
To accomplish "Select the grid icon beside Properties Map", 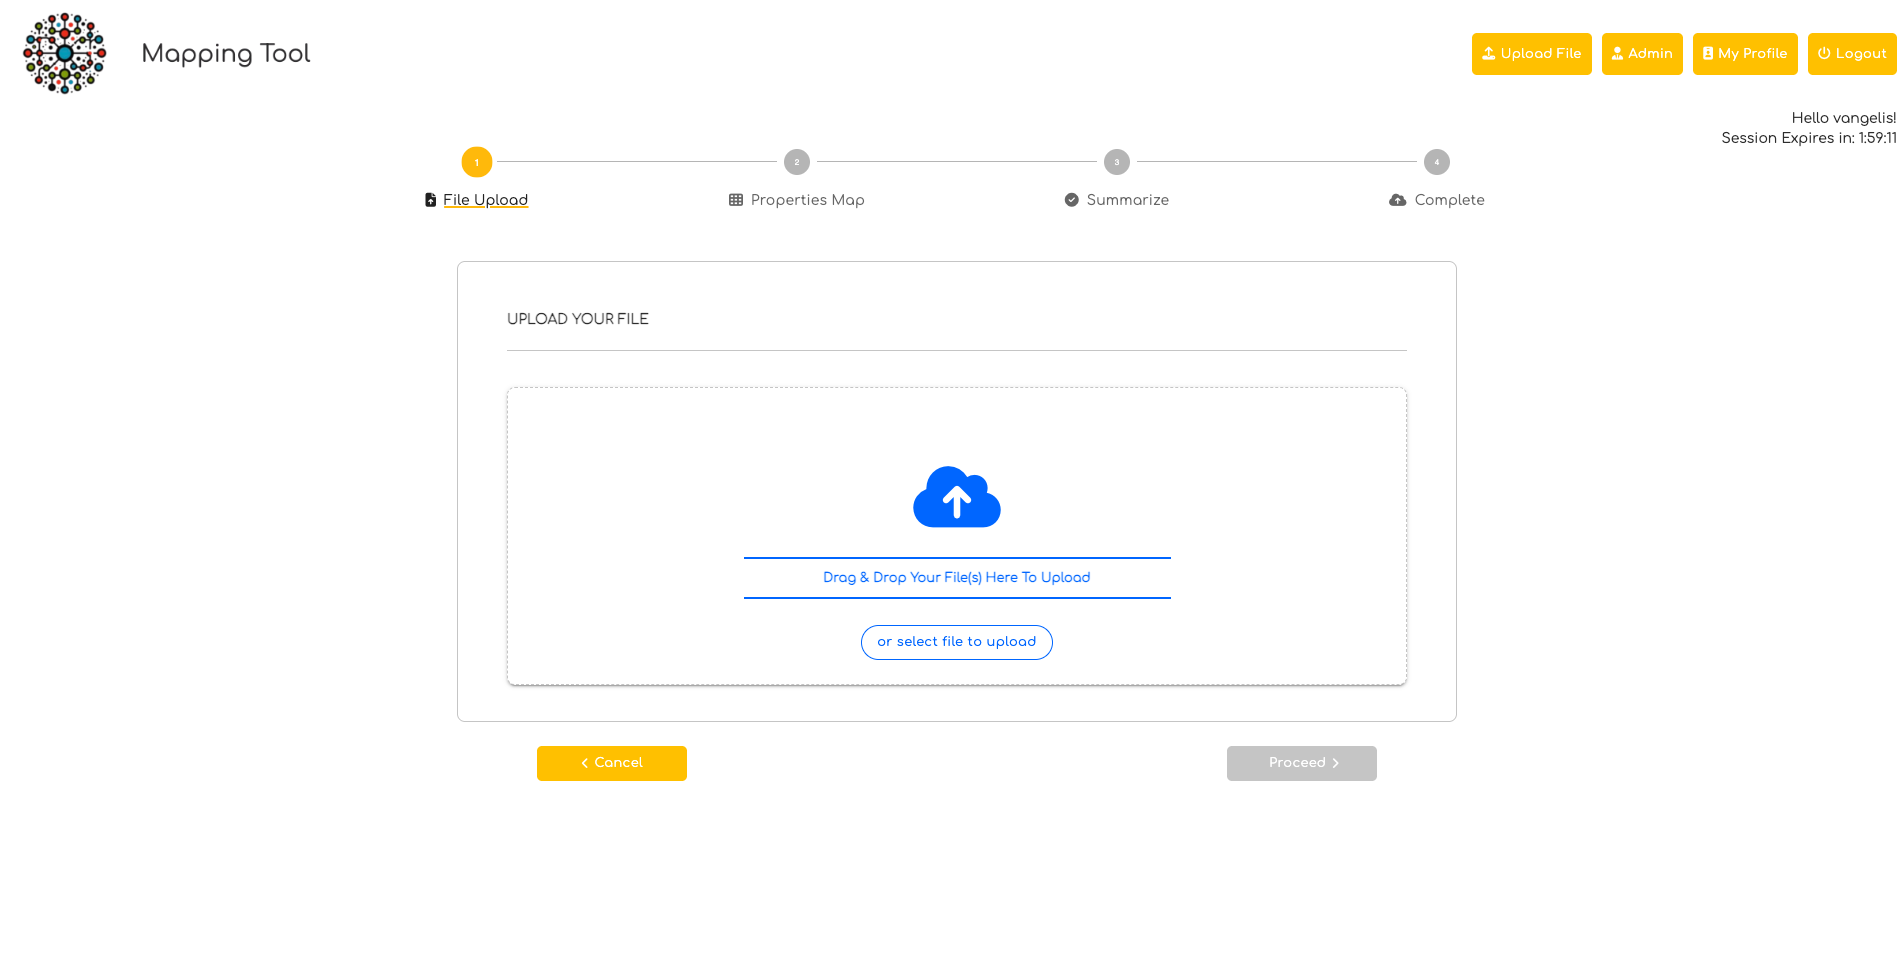I will tap(736, 199).
